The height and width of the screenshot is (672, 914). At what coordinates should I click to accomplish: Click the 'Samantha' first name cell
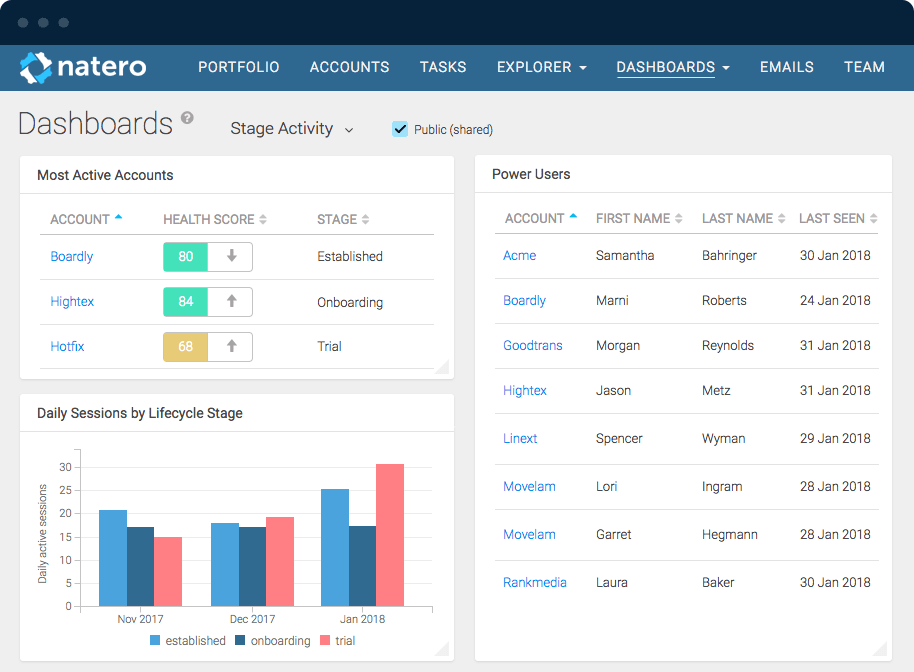tap(625, 255)
